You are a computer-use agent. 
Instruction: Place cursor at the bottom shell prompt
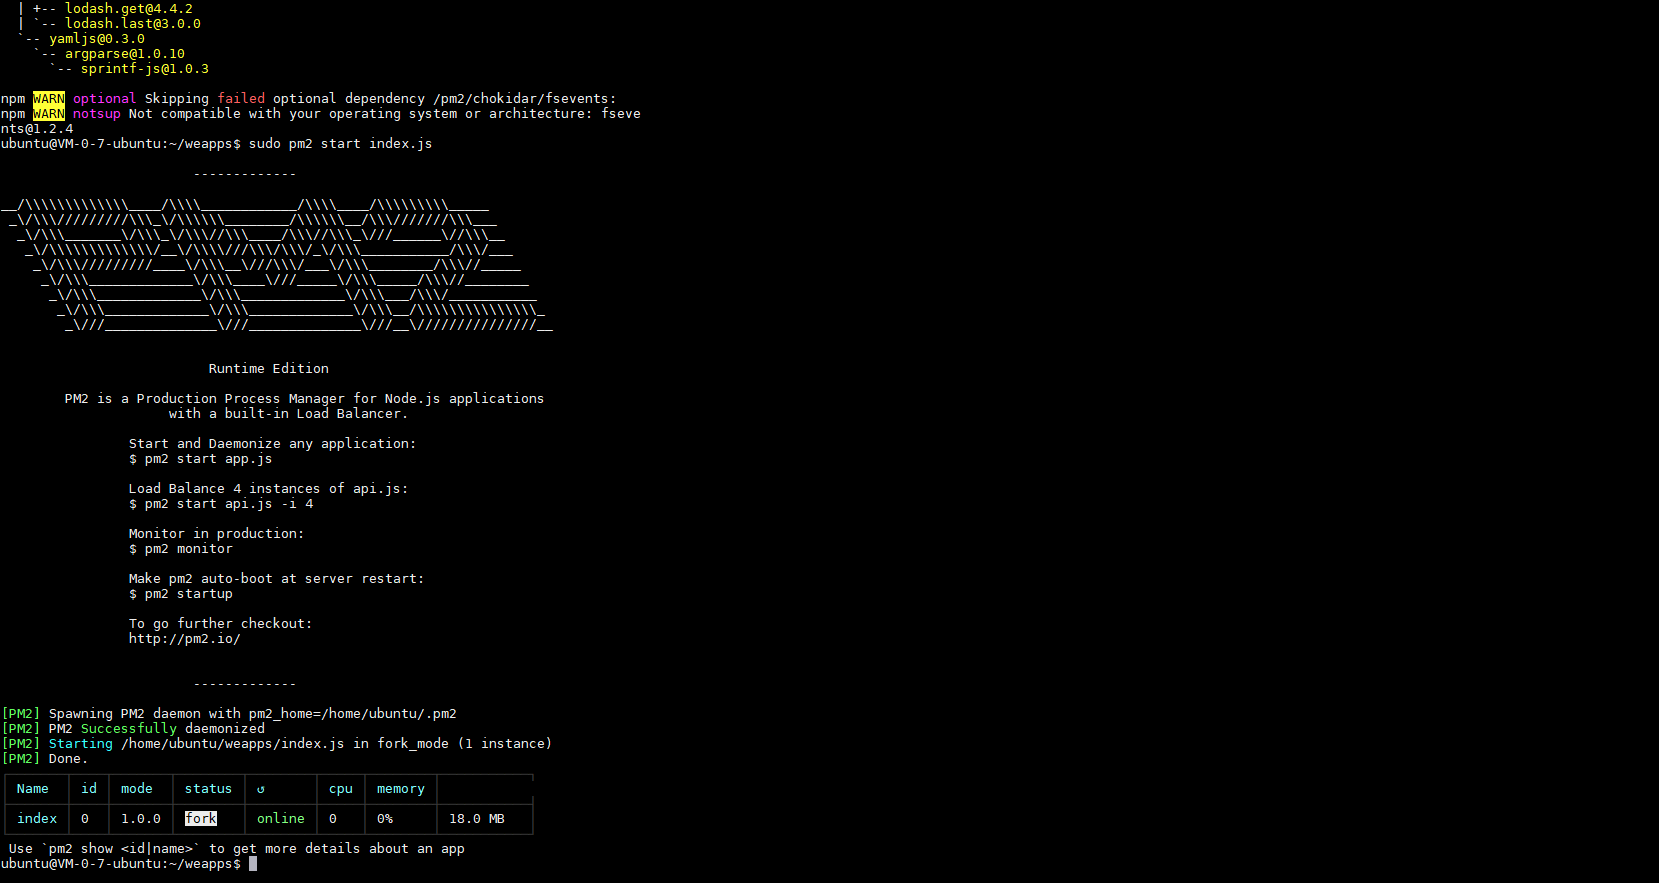tap(253, 864)
